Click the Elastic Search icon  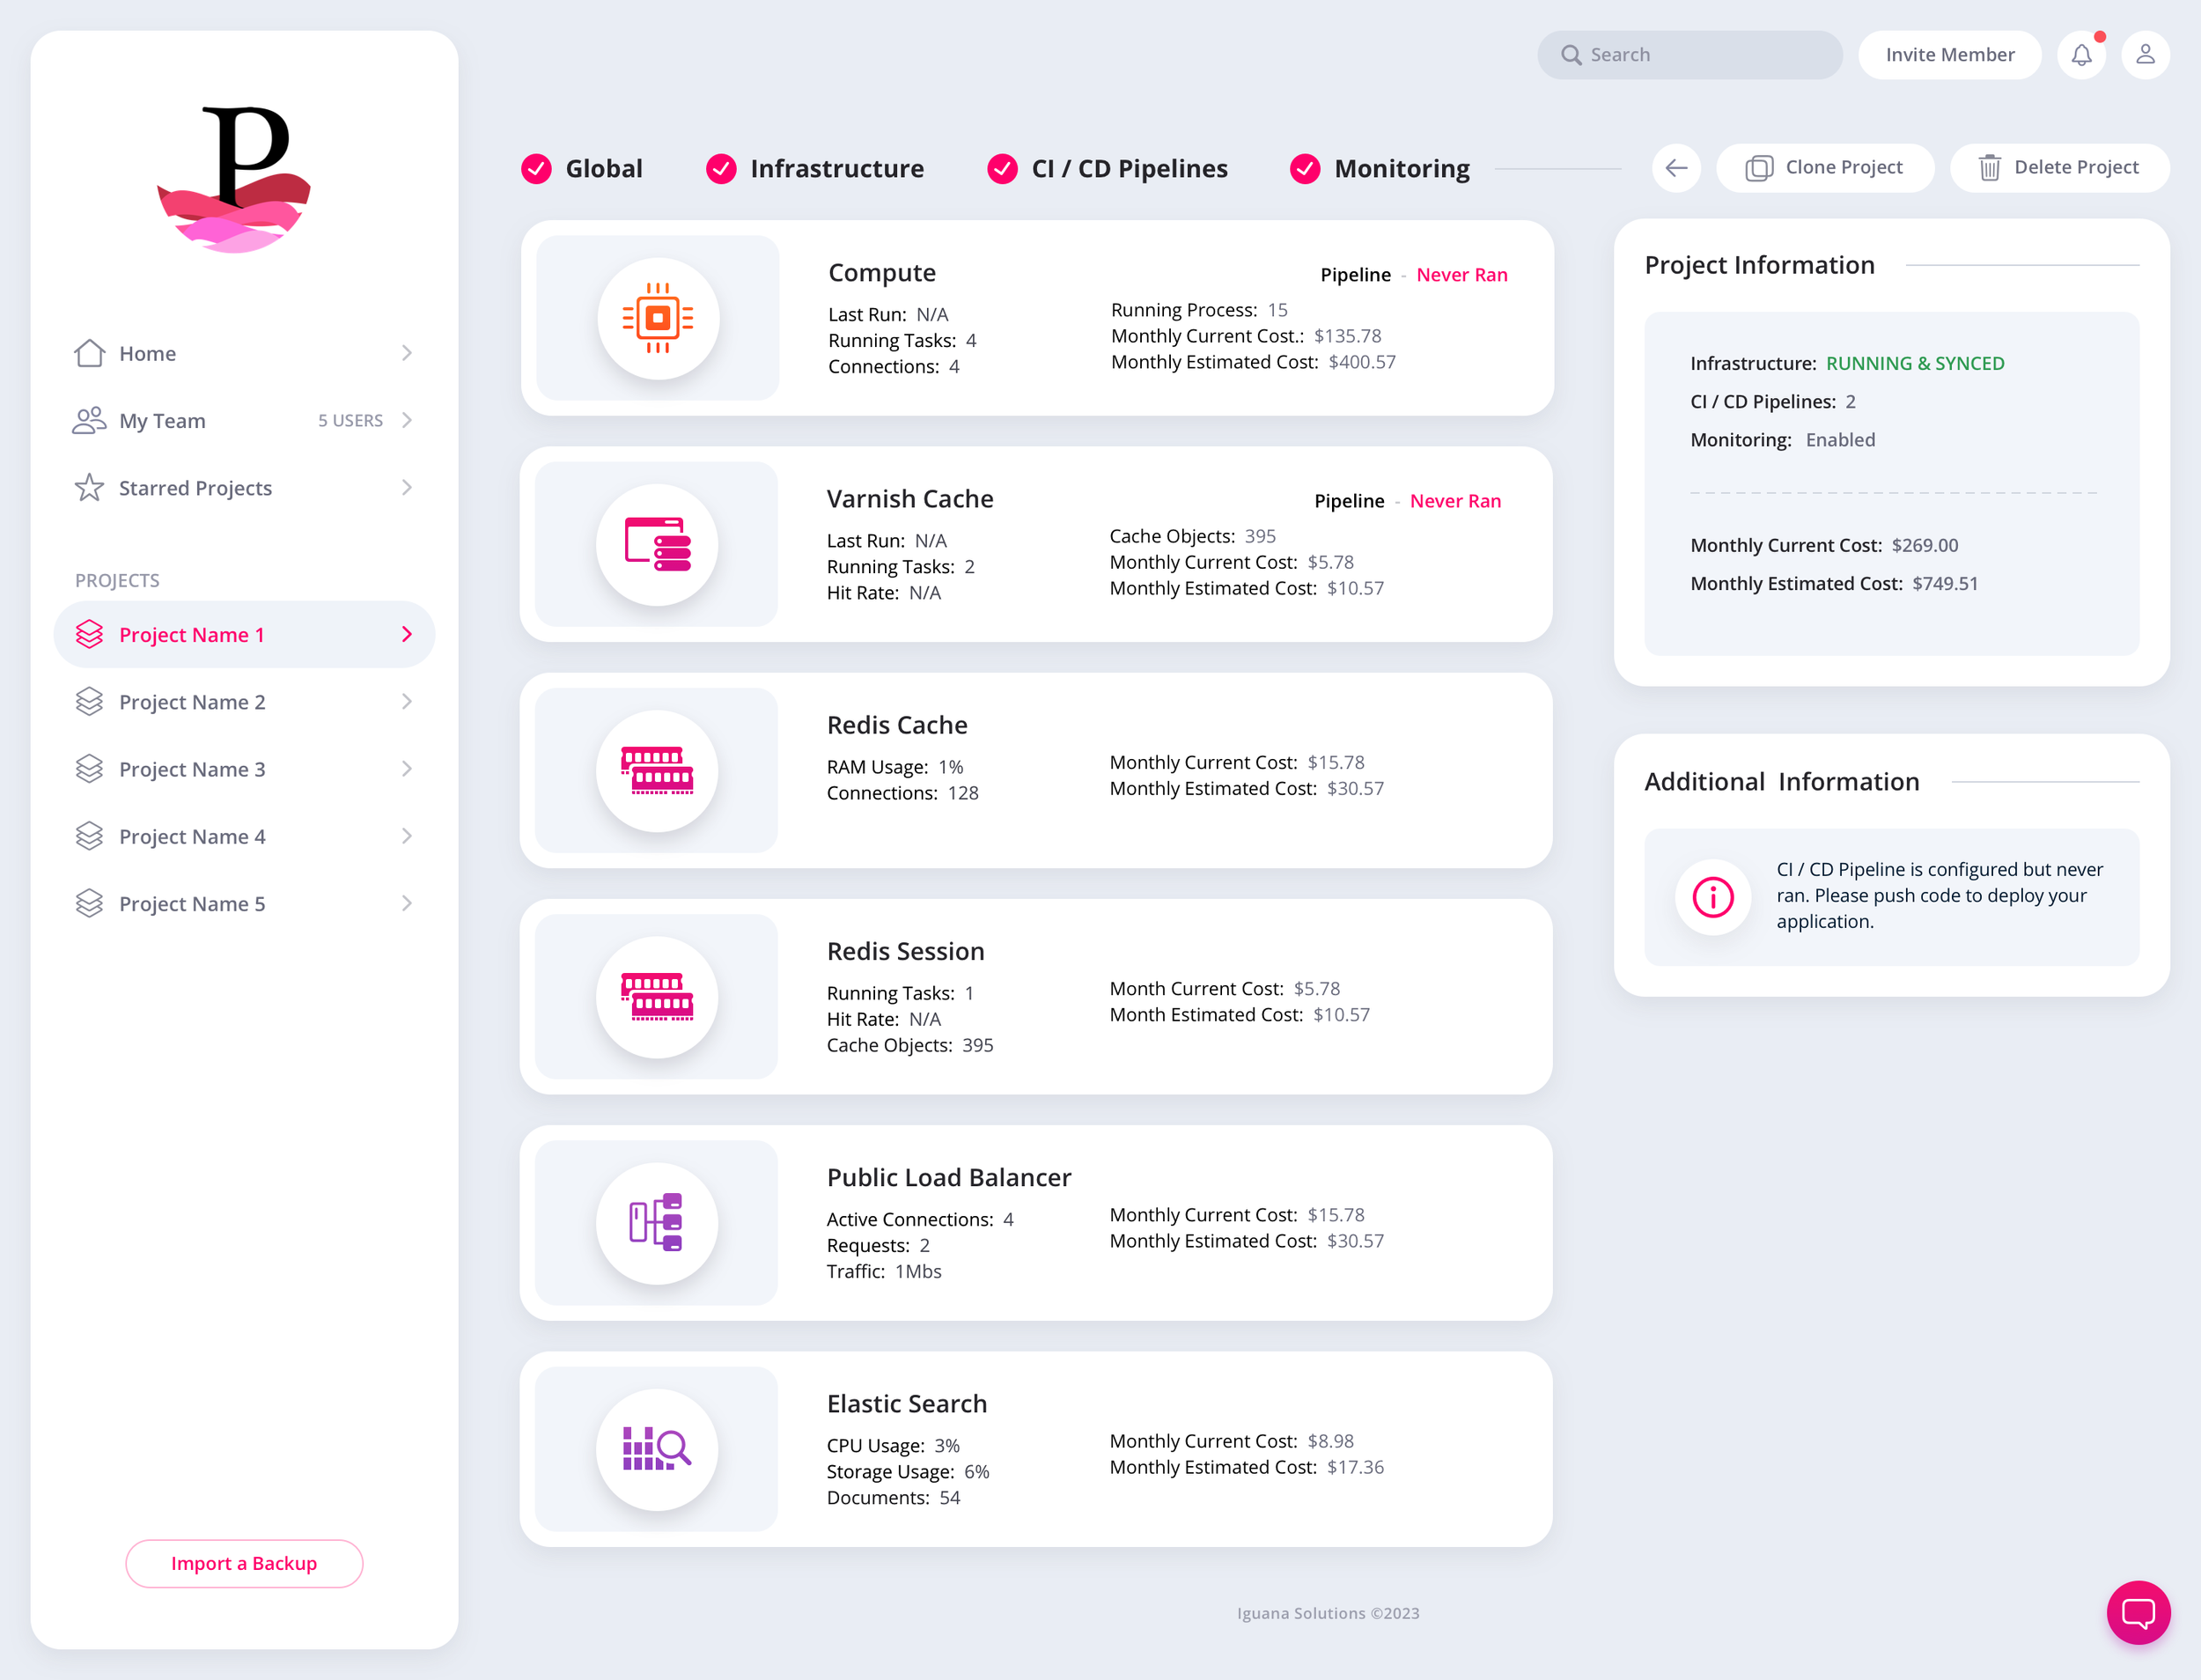(x=656, y=1449)
